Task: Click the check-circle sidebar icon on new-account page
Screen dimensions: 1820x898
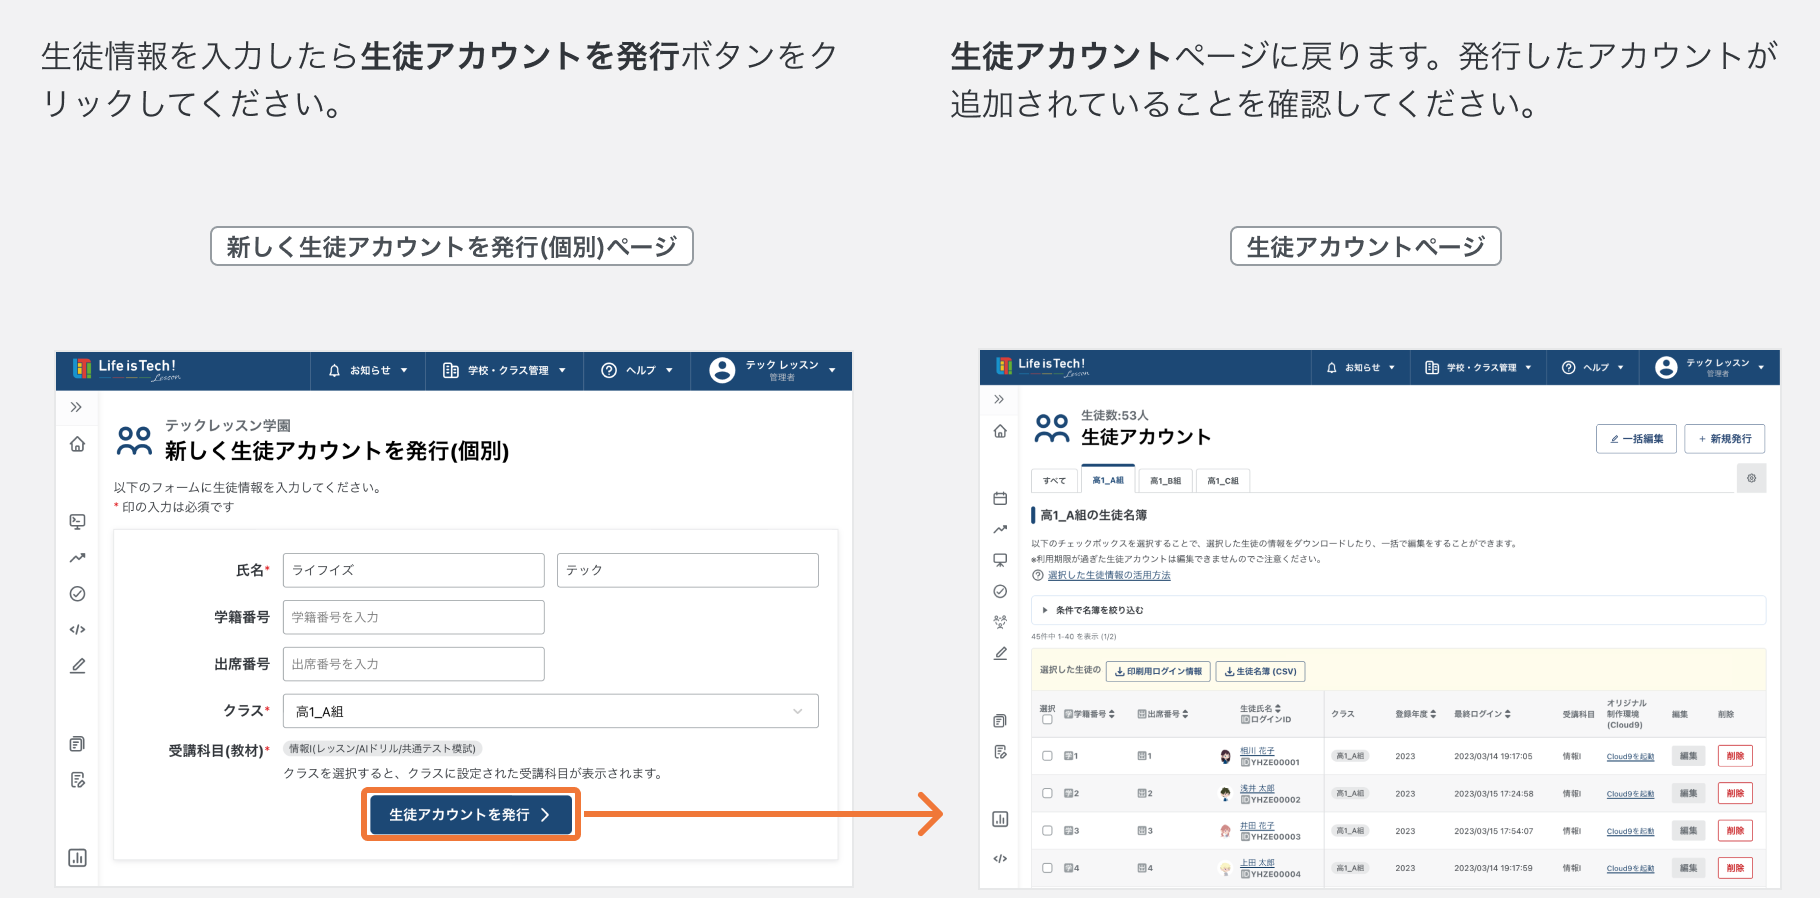Action: pos(77,594)
